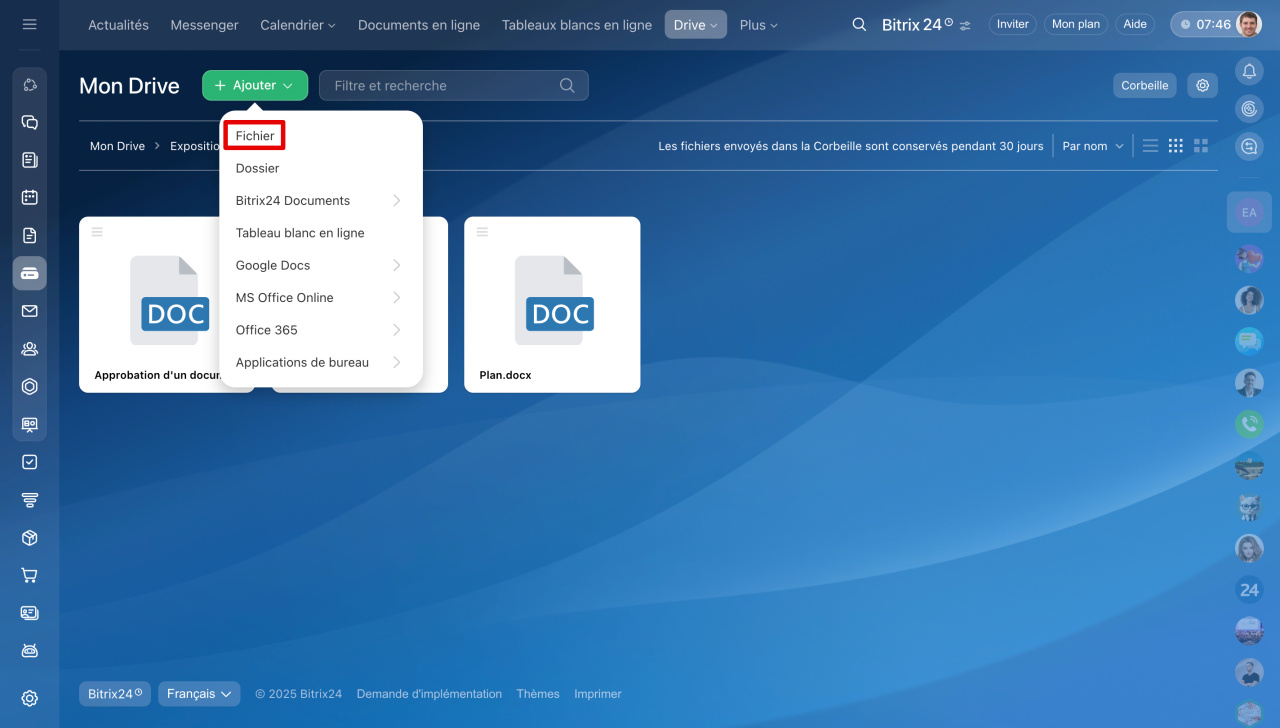Click the Inviter button
The height and width of the screenshot is (728, 1280).
(x=1012, y=25)
